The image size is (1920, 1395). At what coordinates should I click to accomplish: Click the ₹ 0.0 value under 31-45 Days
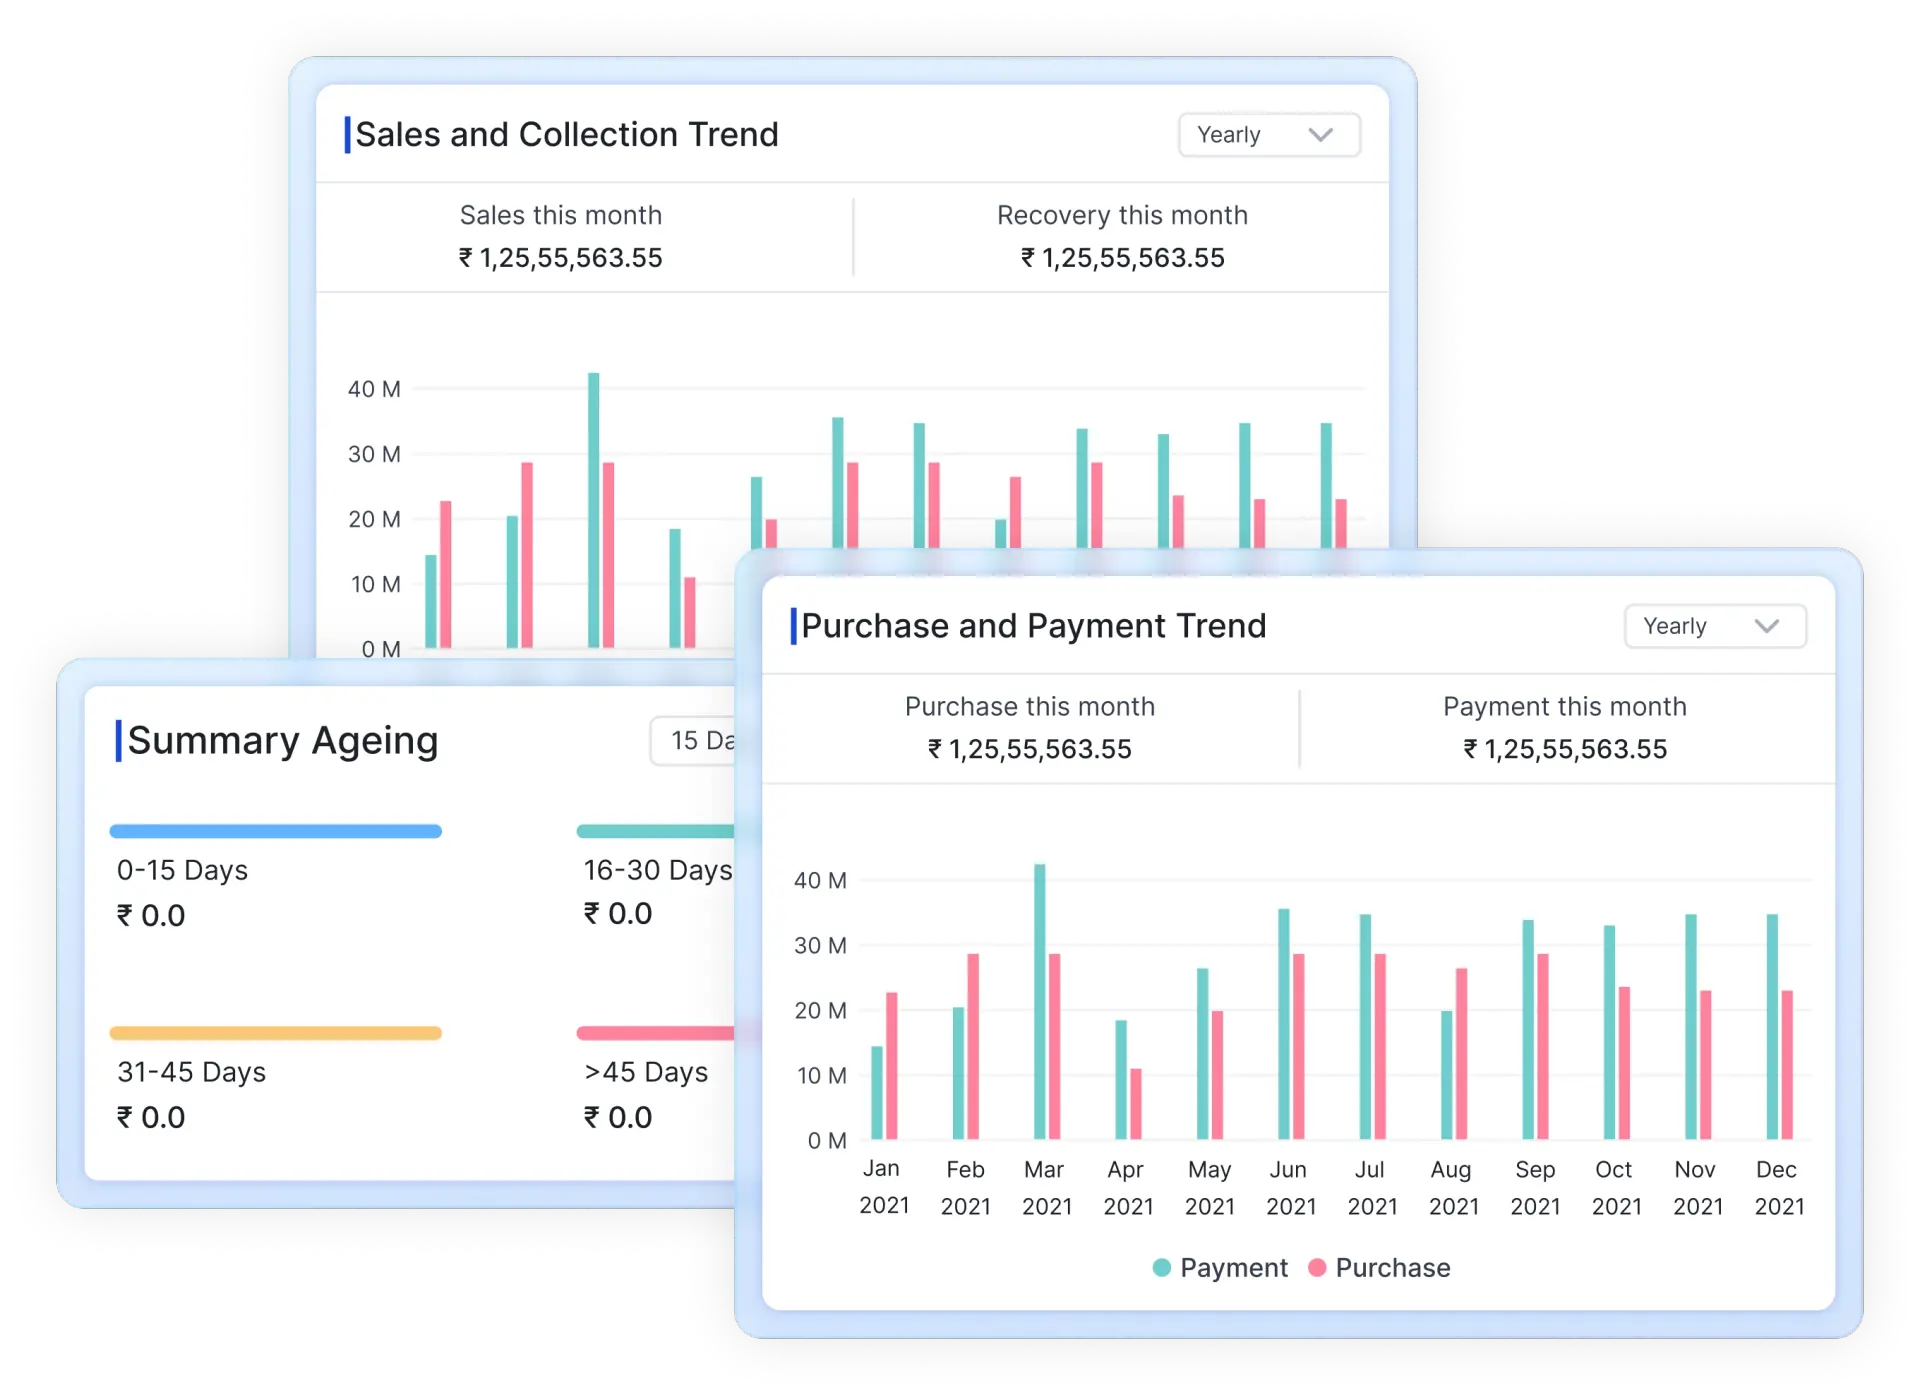pos(151,1118)
